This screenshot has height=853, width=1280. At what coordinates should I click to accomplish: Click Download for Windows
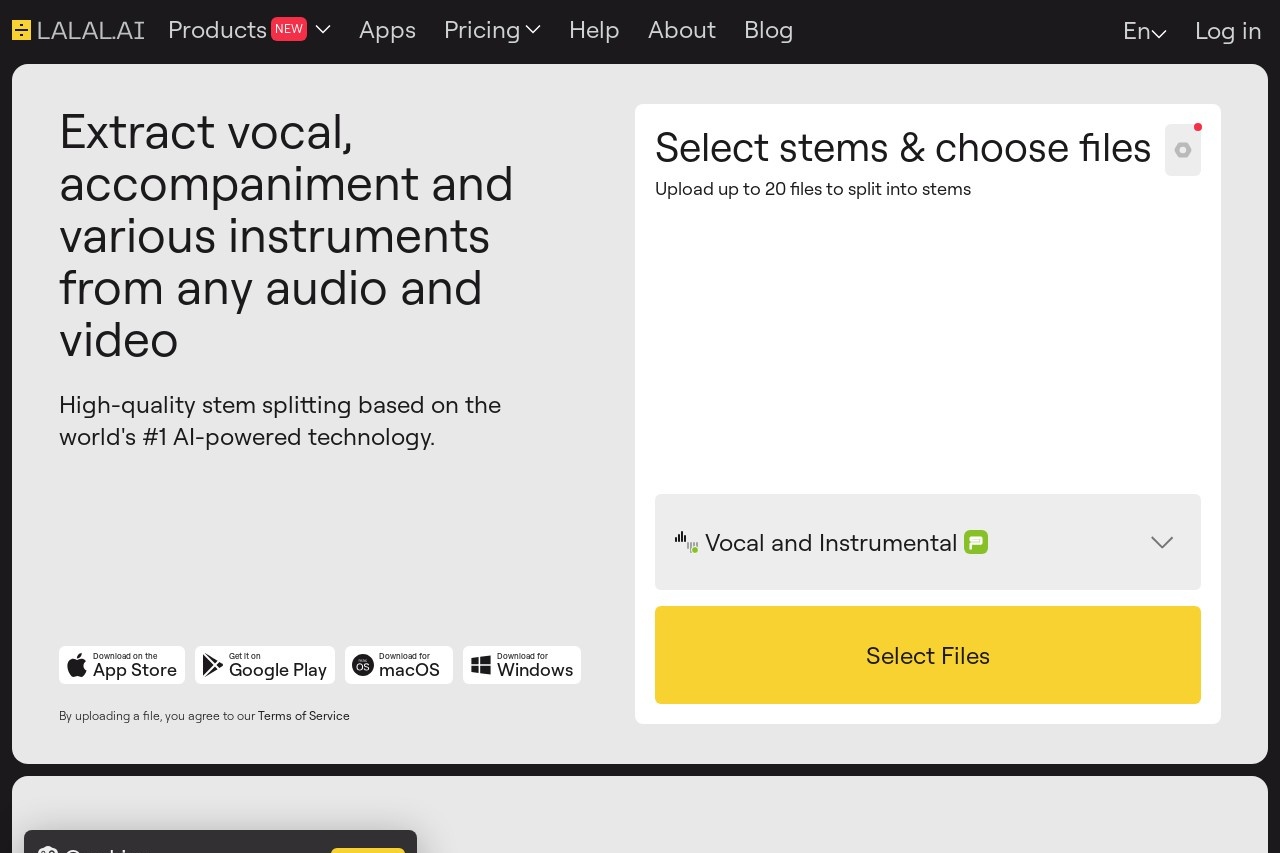point(521,664)
